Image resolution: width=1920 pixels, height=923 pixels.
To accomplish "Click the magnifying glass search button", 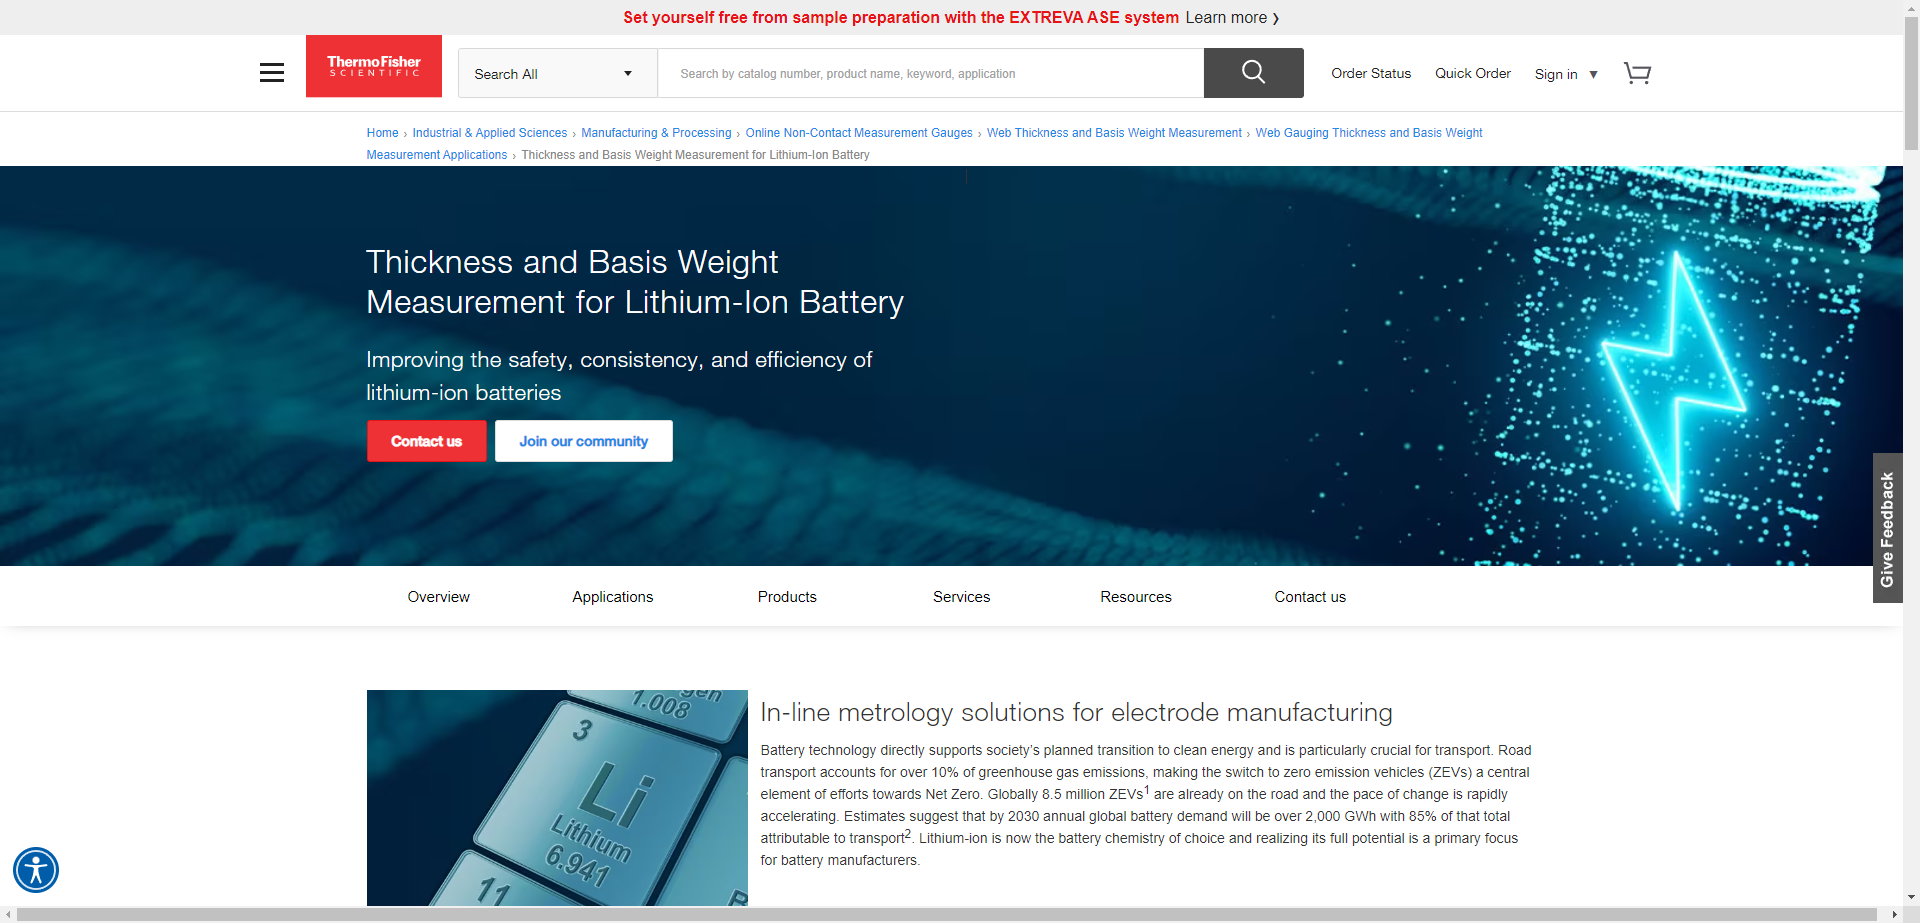I will 1253,73.
